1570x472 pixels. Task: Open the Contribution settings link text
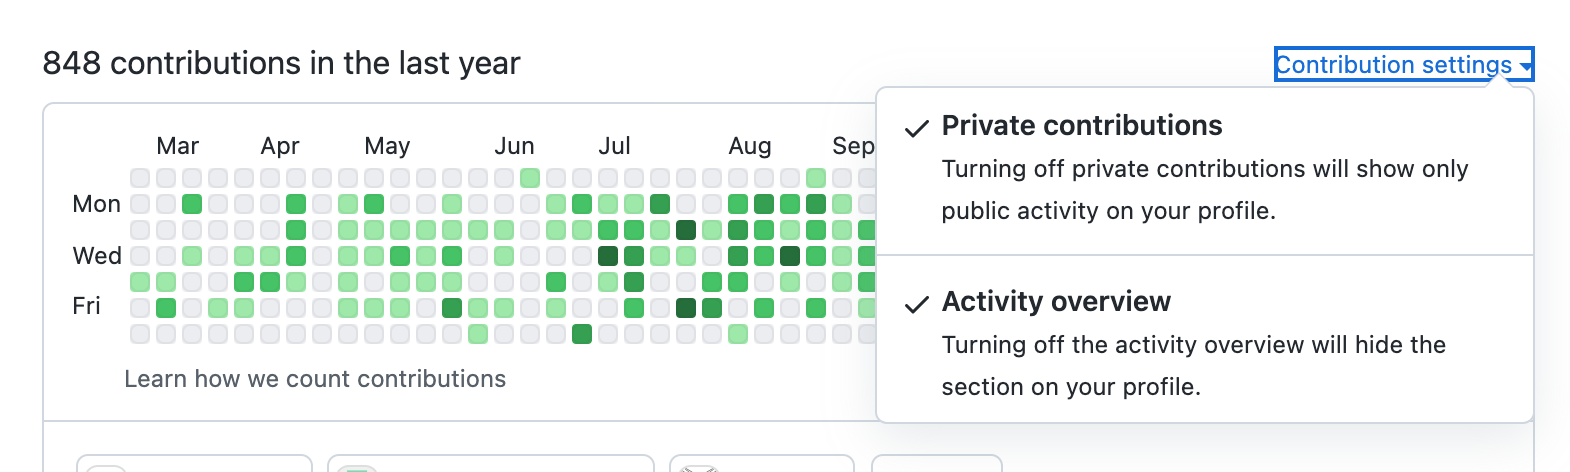click(1393, 65)
